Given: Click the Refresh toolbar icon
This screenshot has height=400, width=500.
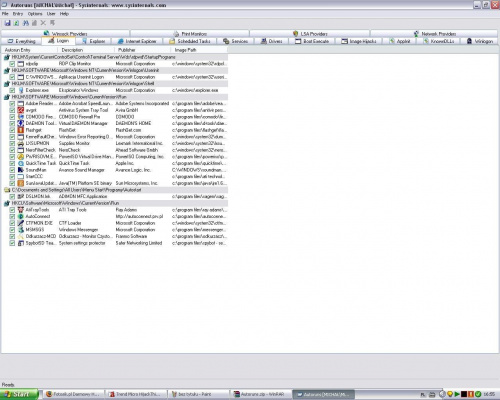Looking at the screenshot, I should tap(16, 23).
